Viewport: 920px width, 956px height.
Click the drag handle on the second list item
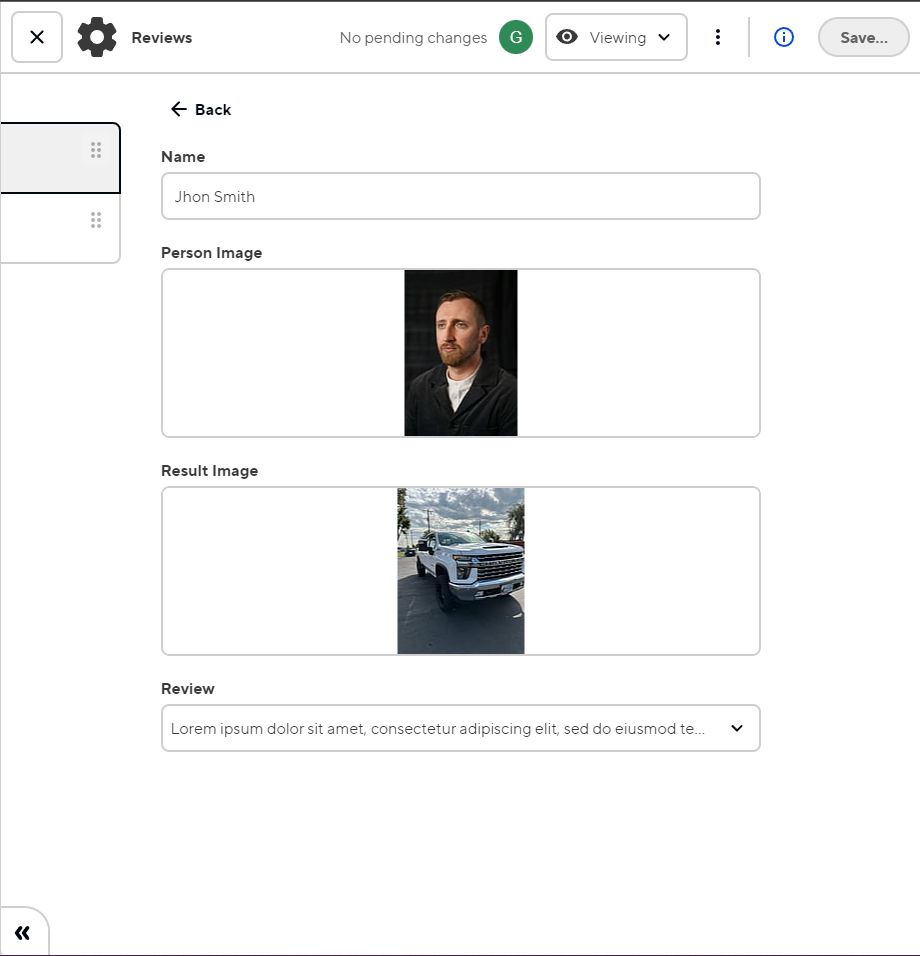pyautogui.click(x=96, y=220)
